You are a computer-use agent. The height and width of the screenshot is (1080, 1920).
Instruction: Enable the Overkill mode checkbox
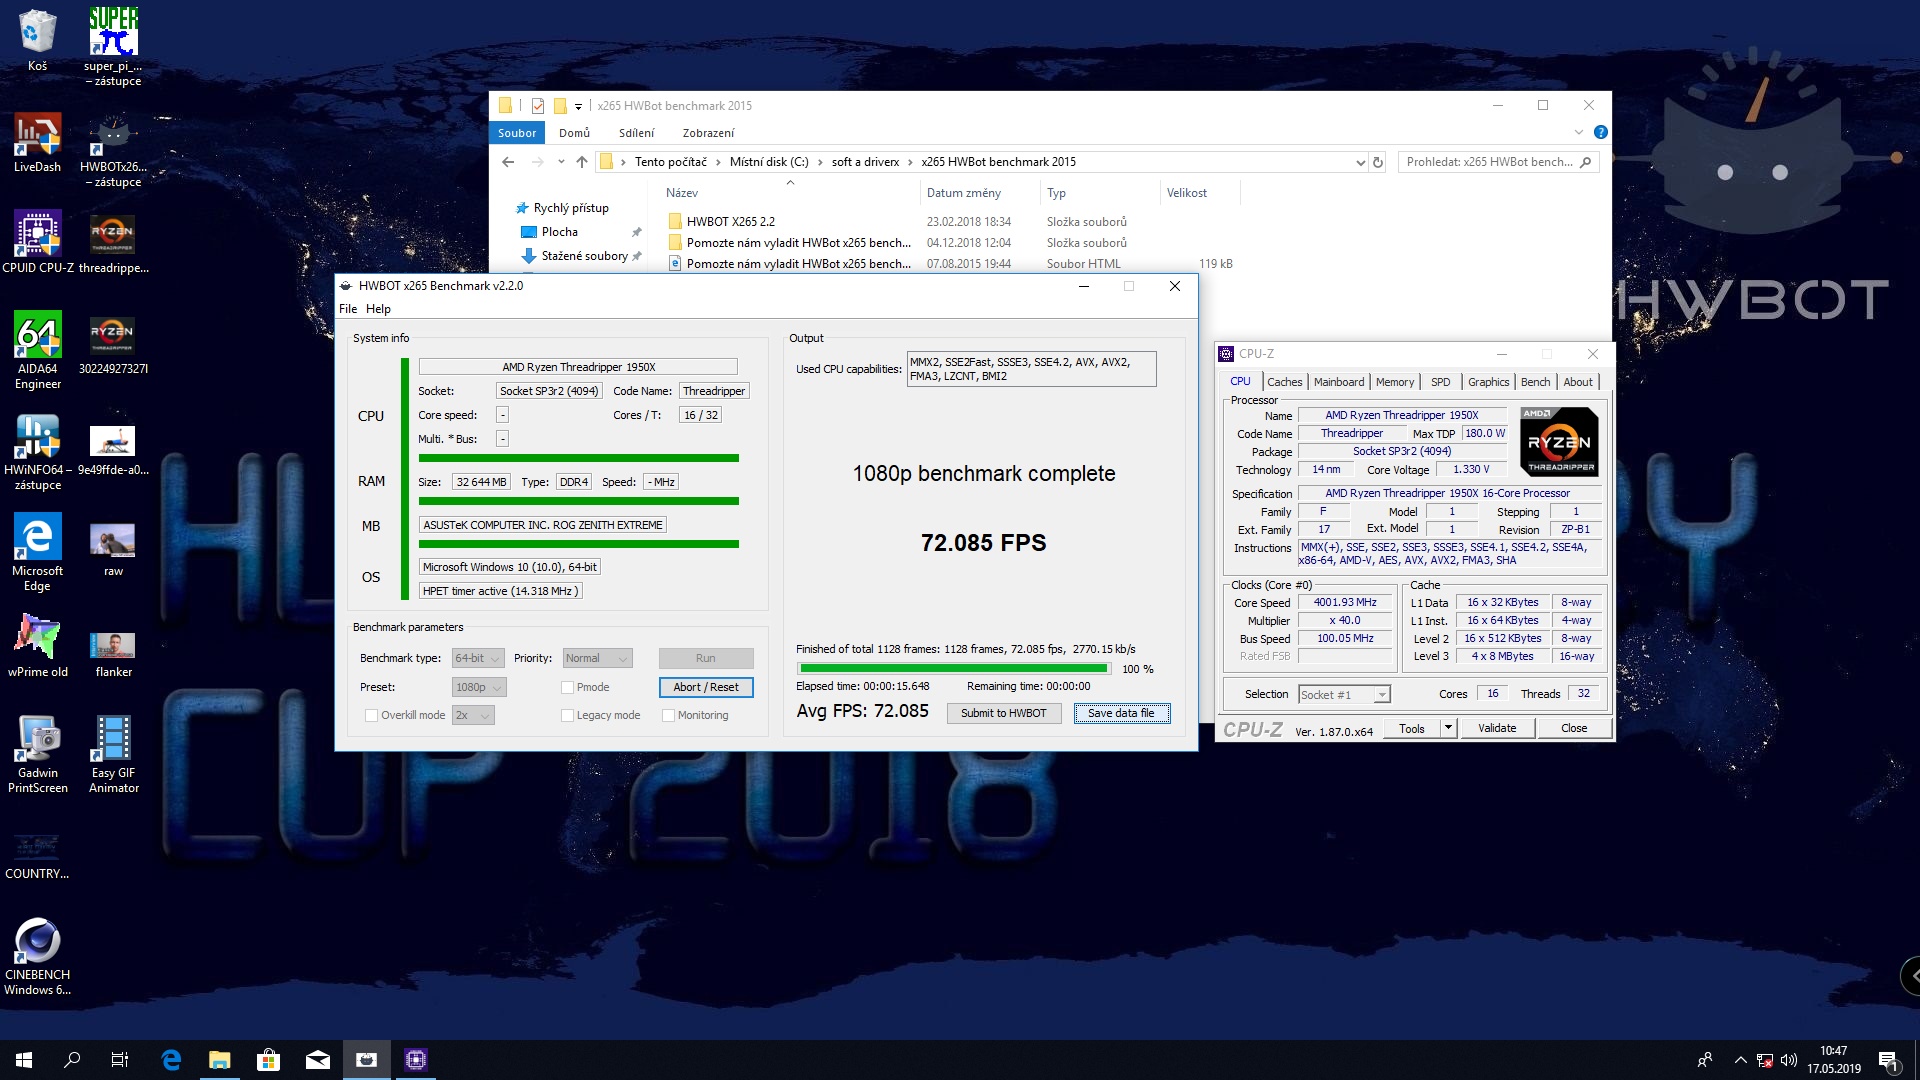372,715
